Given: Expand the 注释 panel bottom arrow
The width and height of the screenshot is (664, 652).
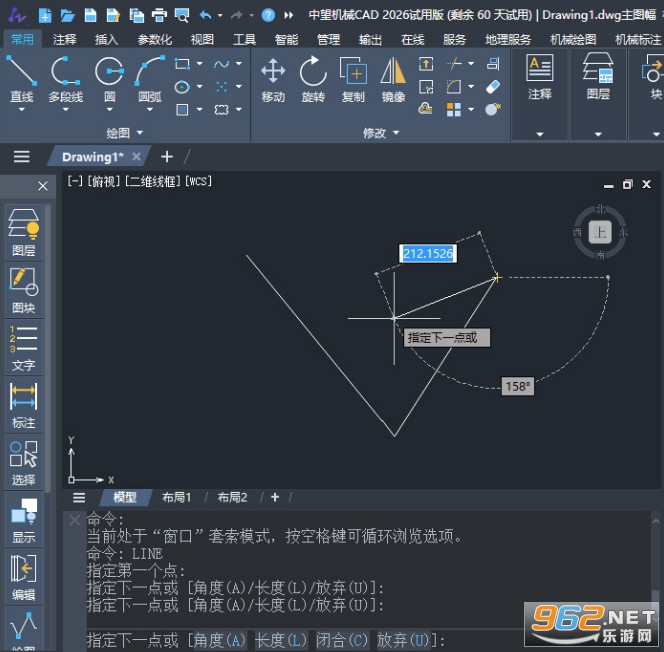Looking at the screenshot, I should click(x=540, y=135).
